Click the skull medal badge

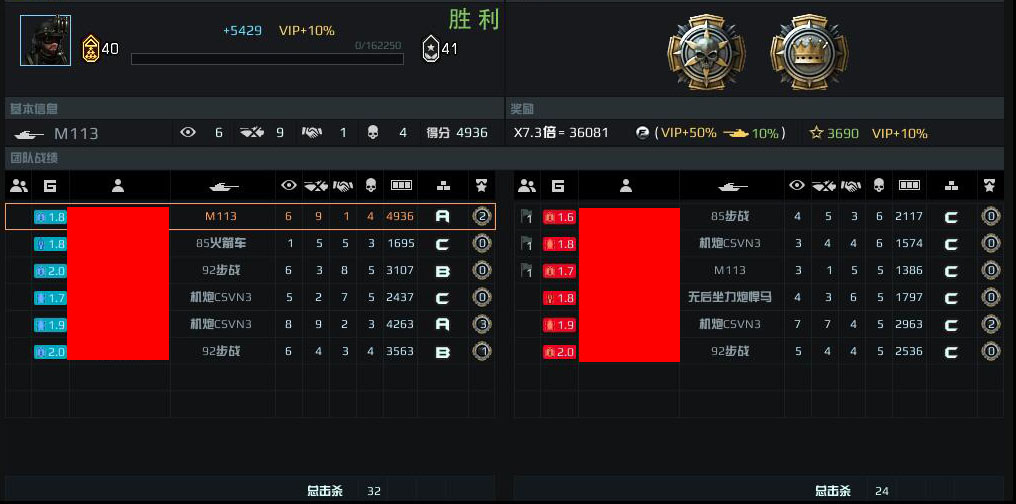(706, 52)
